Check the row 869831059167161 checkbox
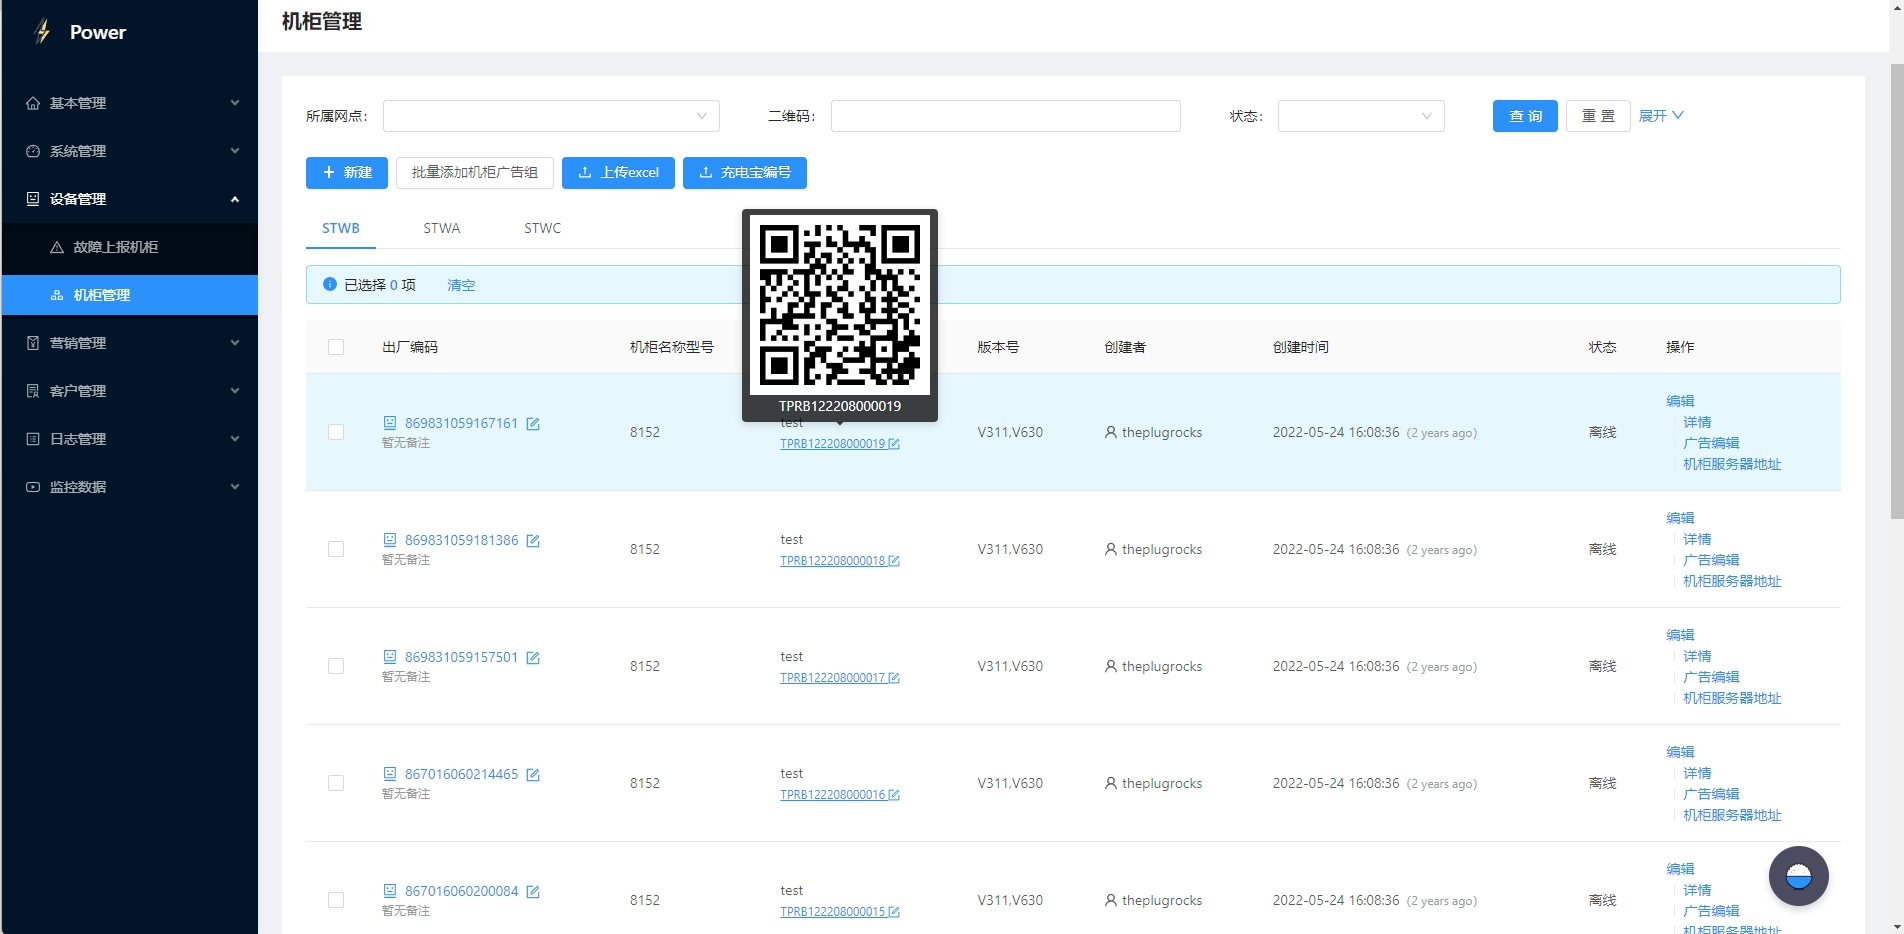 pyautogui.click(x=336, y=432)
